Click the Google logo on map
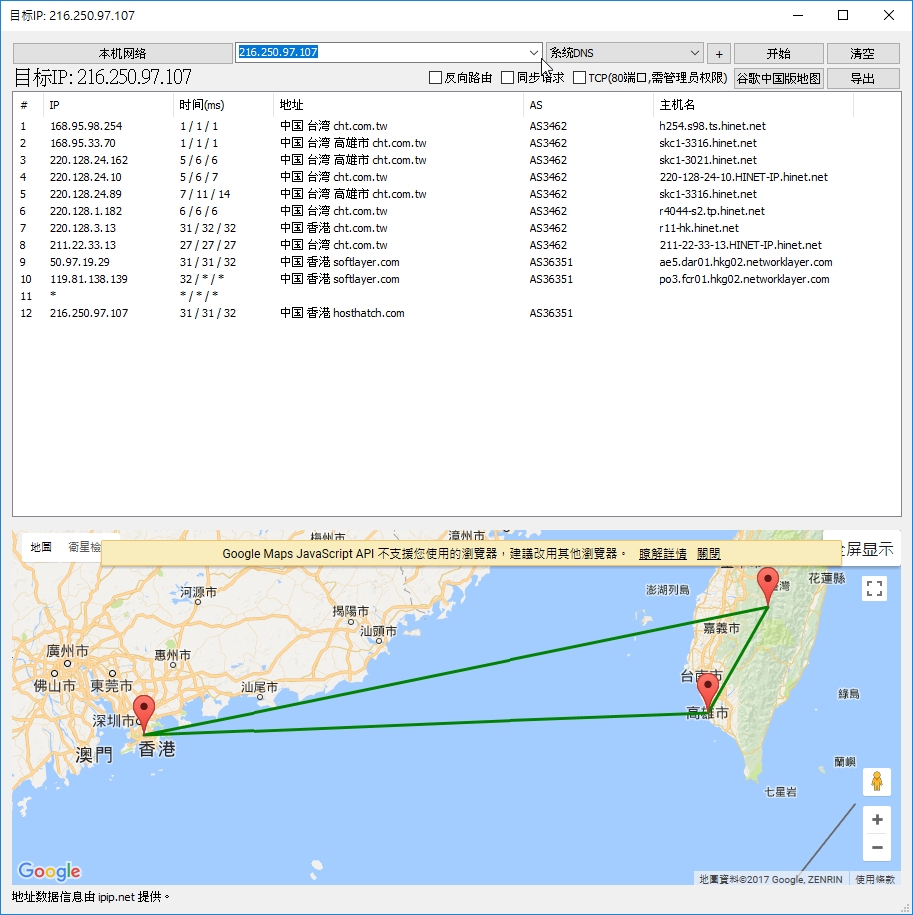Viewport: 913px width, 915px height. tap(50, 871)
